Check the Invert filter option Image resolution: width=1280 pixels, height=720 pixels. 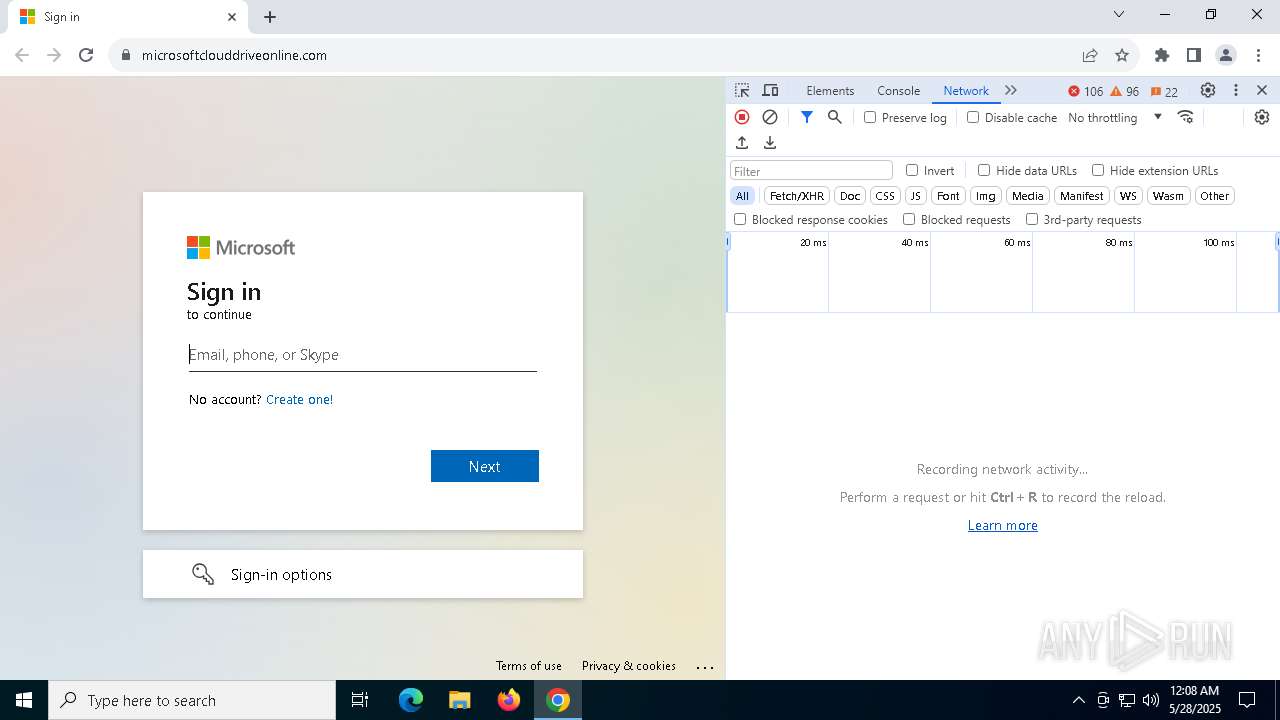pyautogui.click(x=912, y=170)
